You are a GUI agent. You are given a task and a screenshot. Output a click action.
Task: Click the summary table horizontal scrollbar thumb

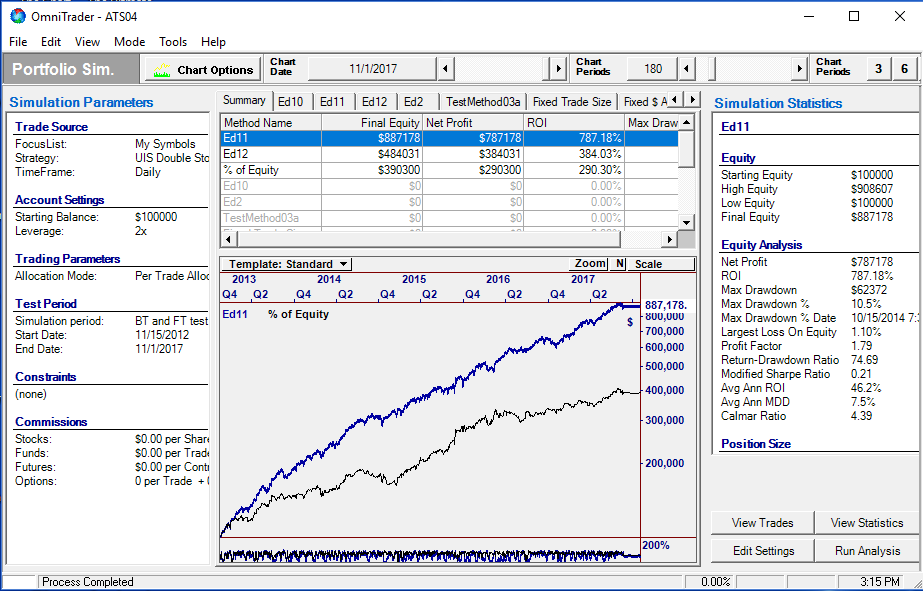pos(429,239)
